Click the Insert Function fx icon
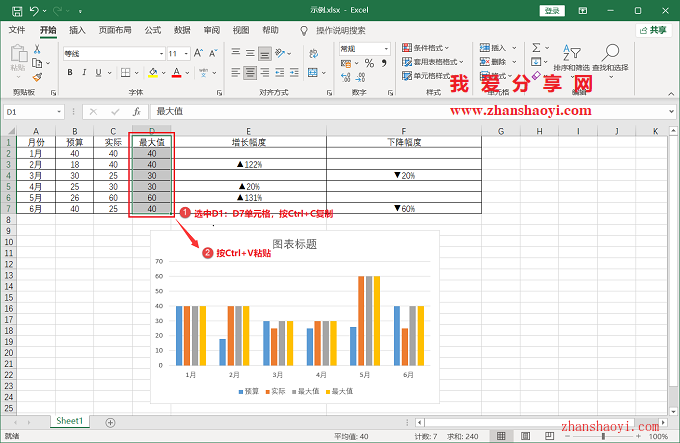 click(x=137, y=112)
